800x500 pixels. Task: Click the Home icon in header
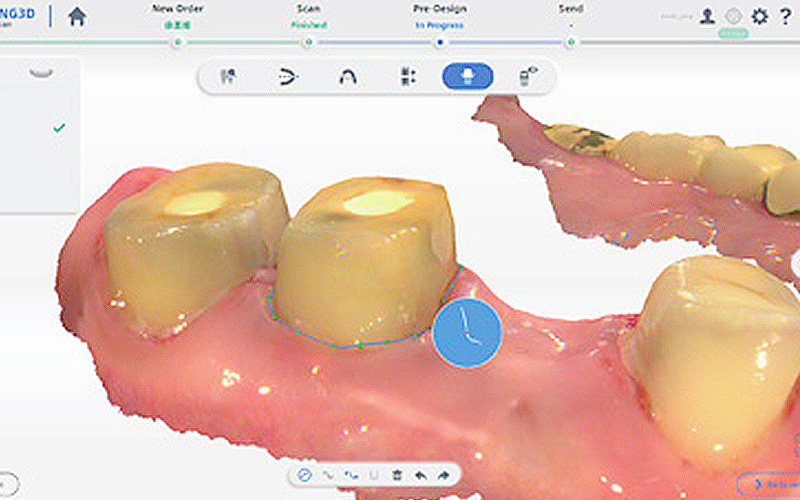(77, 16)
